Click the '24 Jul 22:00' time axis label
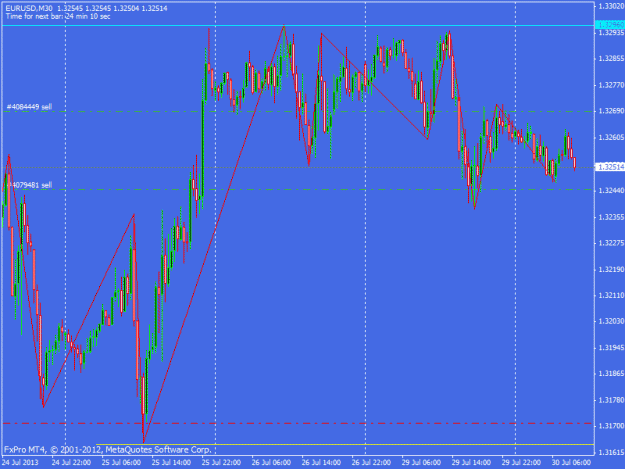This screenshot has width=625, height=469. coord(71,462)
